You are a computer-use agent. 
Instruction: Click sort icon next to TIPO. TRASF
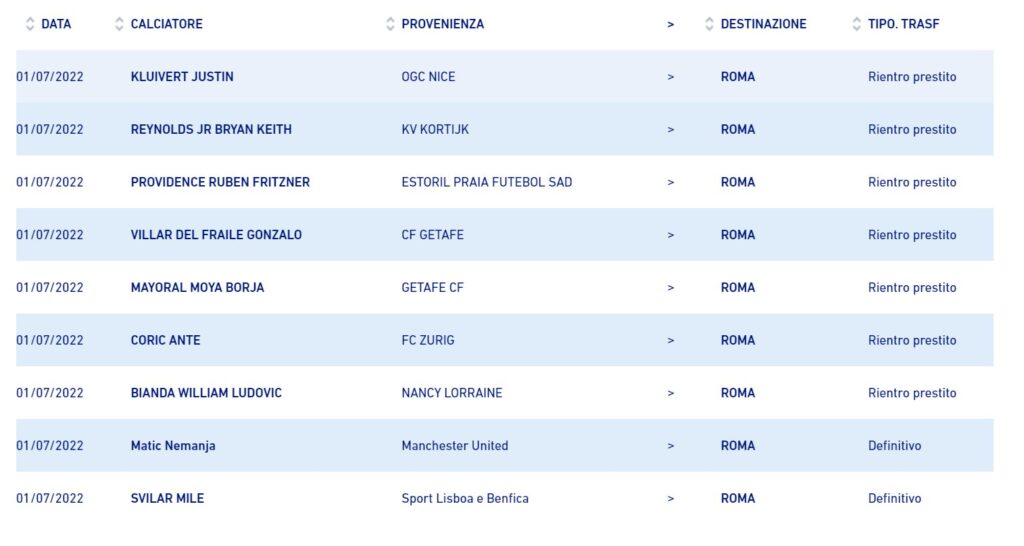click(857, 24)
